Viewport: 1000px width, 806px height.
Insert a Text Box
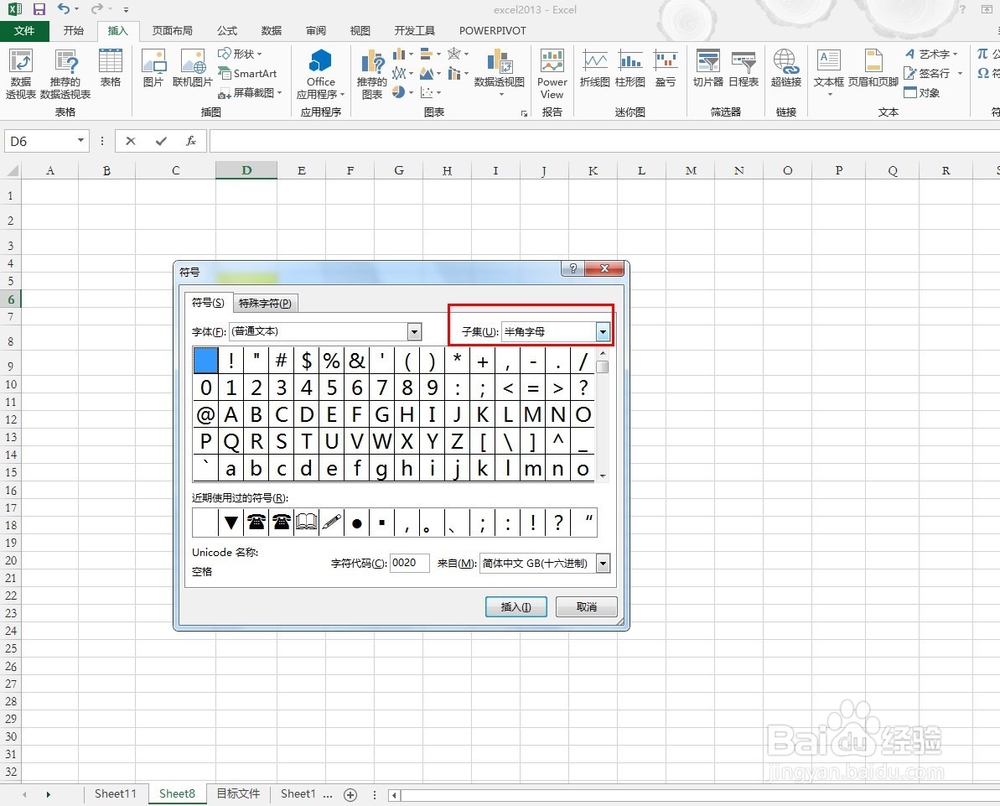(828, 72)
